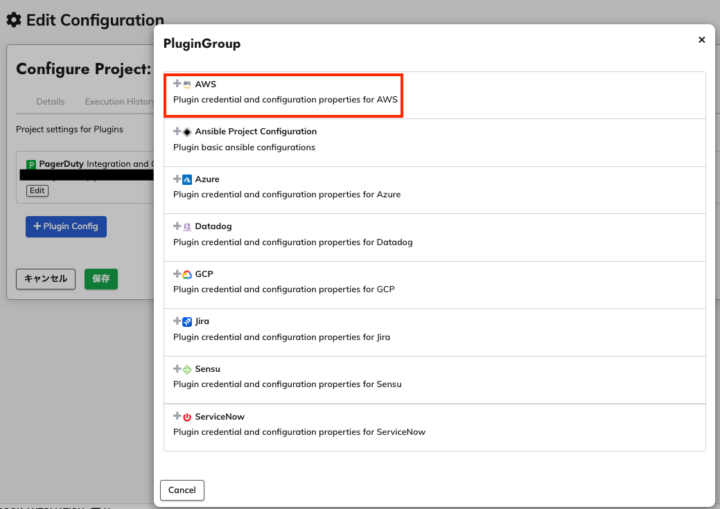This screenshot has width=720, height=509.
Task: Pick the GCP plugin group title
Action: 204,274
